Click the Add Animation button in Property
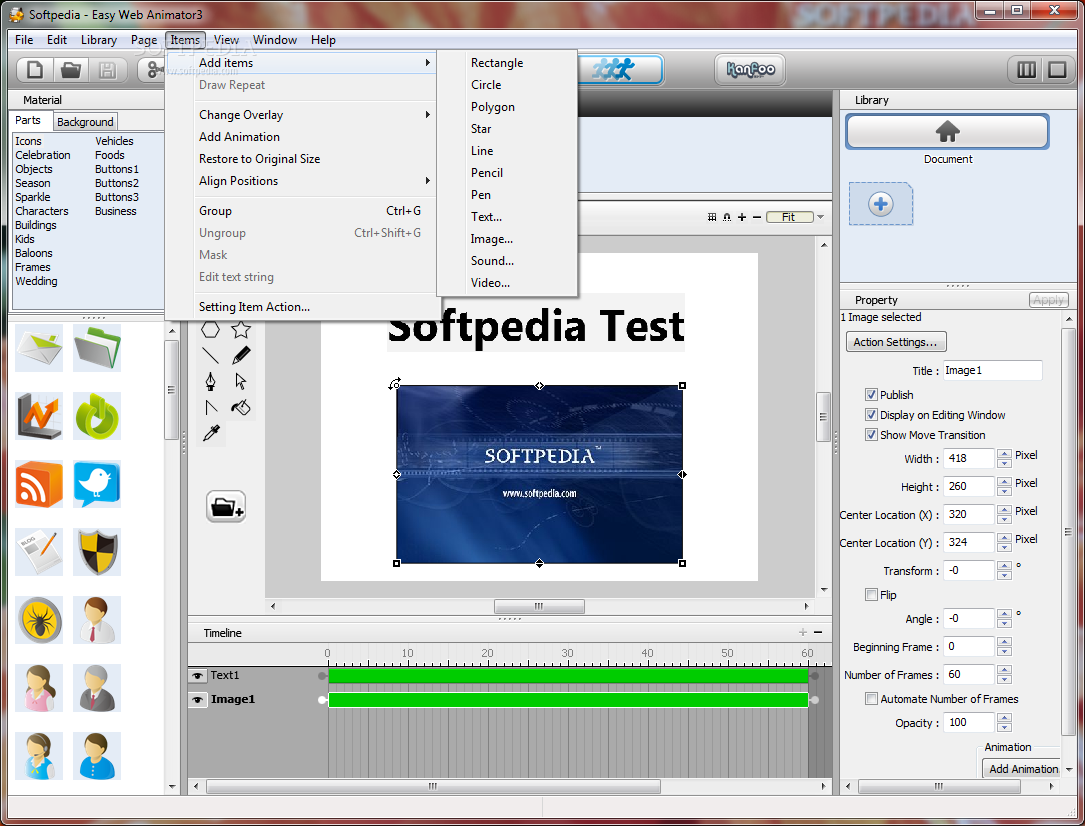1085x826 pixels. click(1023, 769)
